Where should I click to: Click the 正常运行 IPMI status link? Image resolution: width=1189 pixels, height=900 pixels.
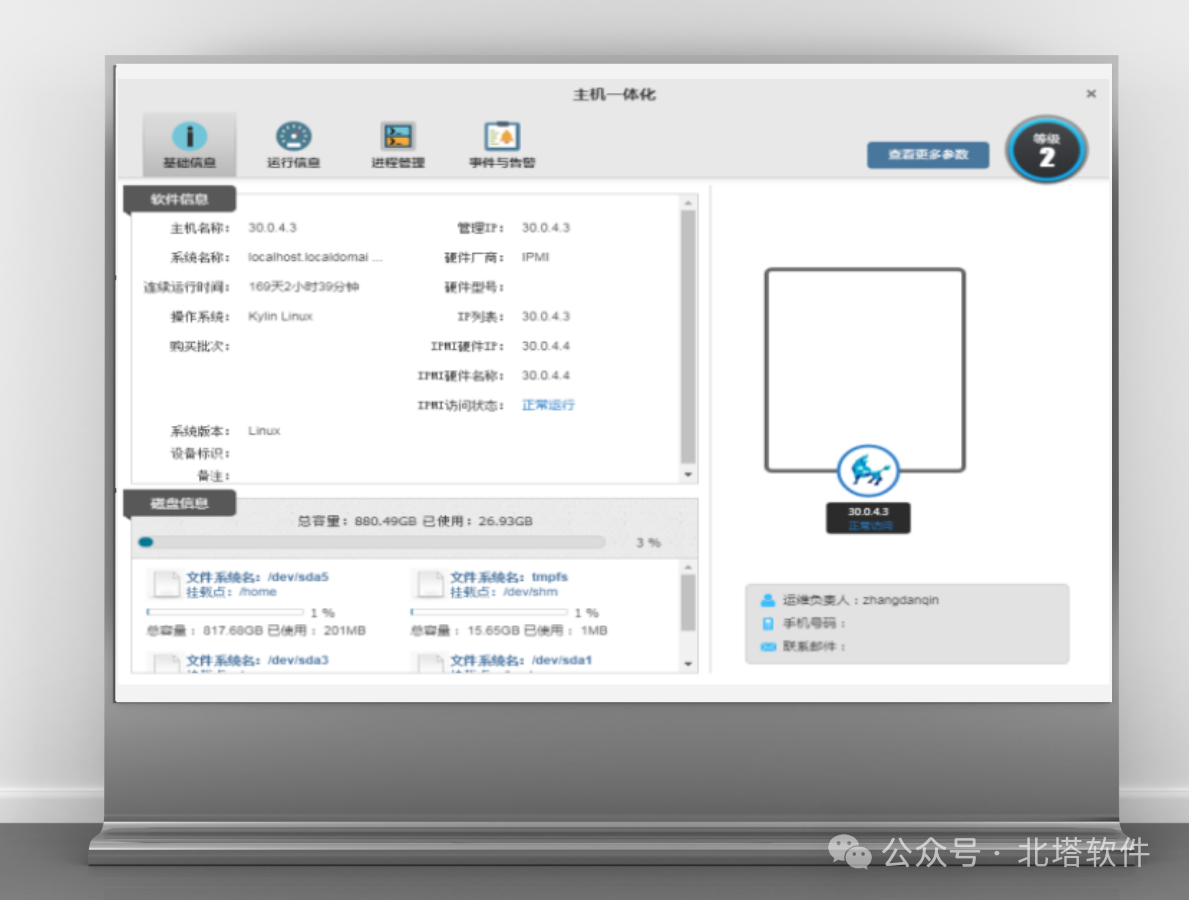[548, 405]
